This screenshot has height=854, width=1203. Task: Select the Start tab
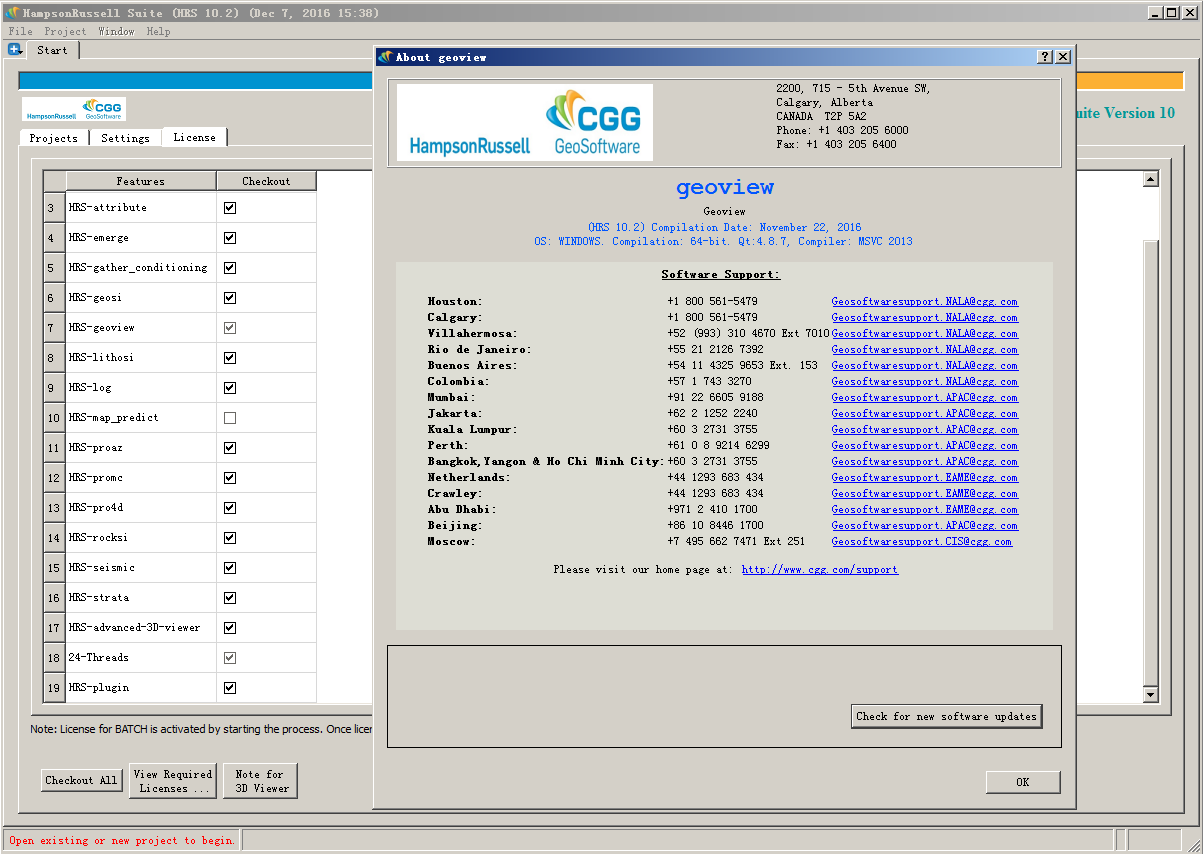point(52,50)
